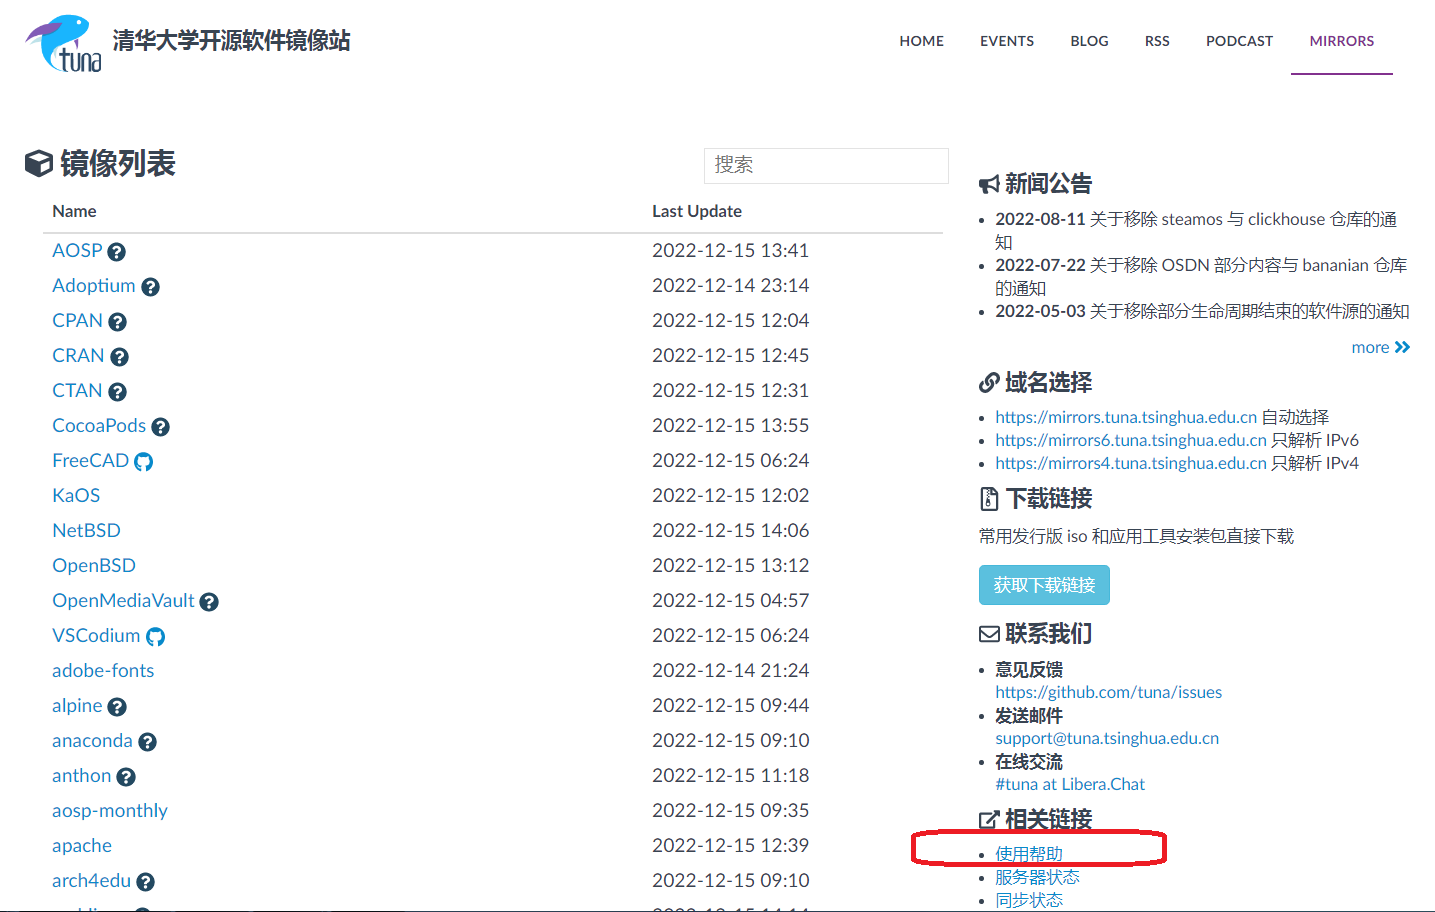This screenshot has height=912, width=1435.
Task: Open the 2022-07-22 OSDN removal notice
Action: tap(1201, 276)
